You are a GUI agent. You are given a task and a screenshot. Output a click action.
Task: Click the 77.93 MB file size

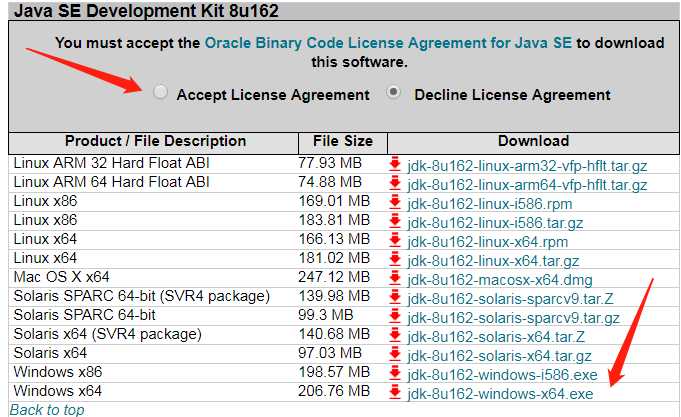[x=330, y=163]
